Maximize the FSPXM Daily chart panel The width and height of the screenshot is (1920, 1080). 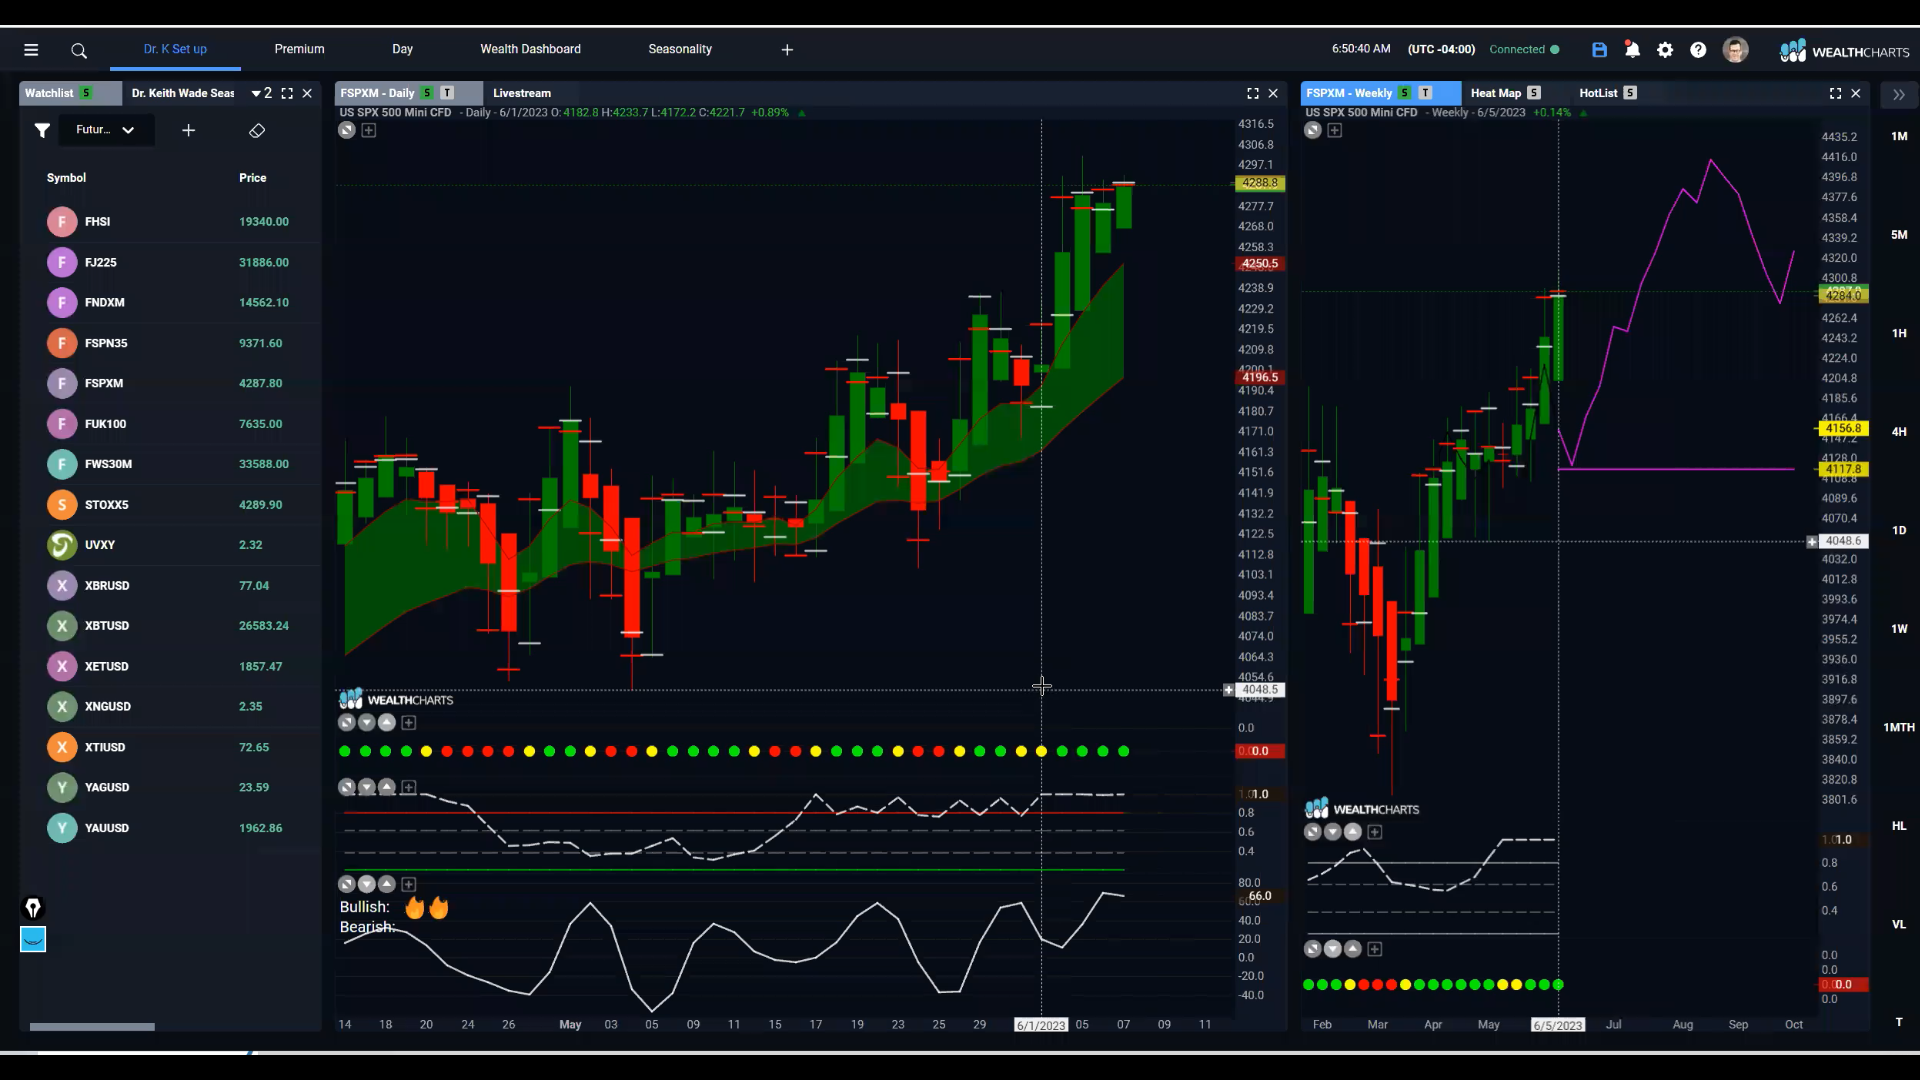[1253, 93]
